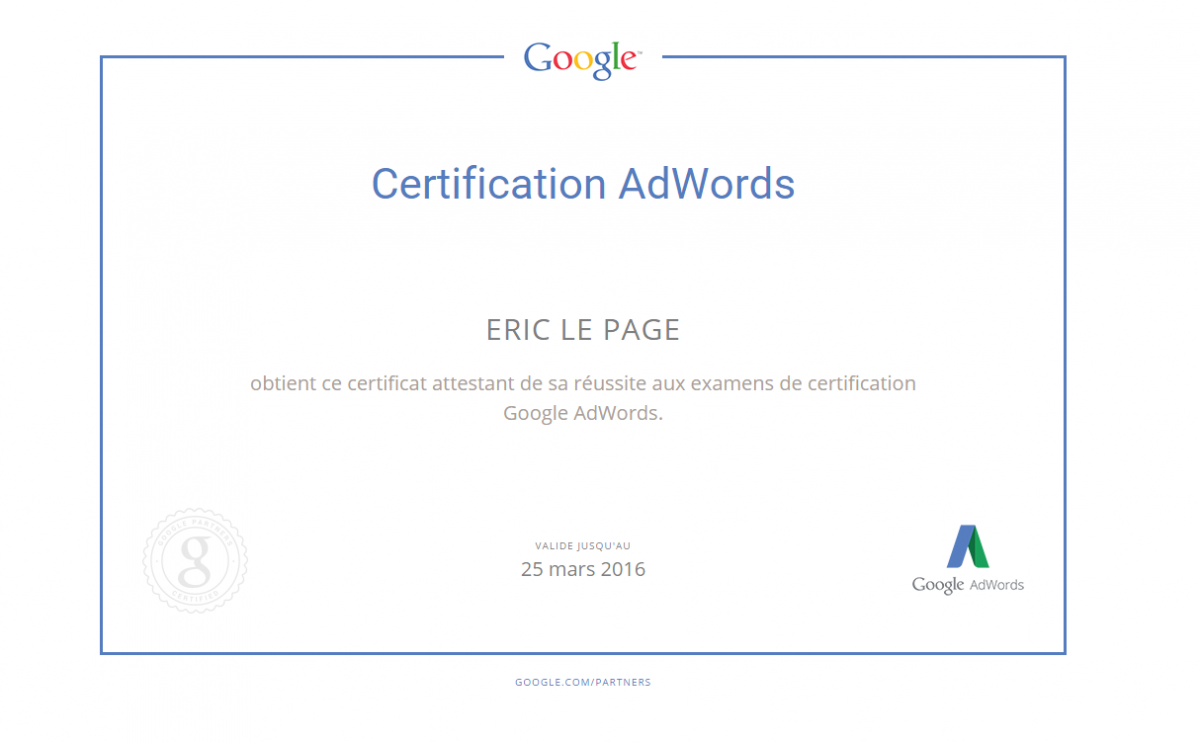Click "Google AdWords." in the description's second line
This screenshot has width=1200, height=743.
[x=583, y=413]
